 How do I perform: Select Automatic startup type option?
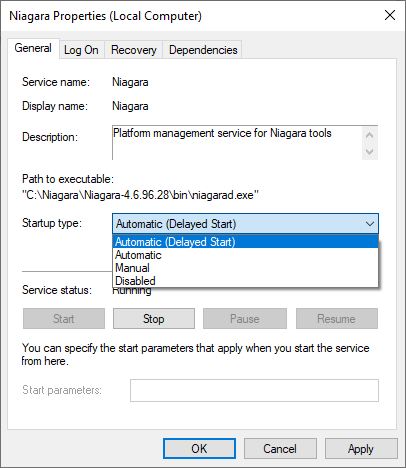(x=245, y=255)
